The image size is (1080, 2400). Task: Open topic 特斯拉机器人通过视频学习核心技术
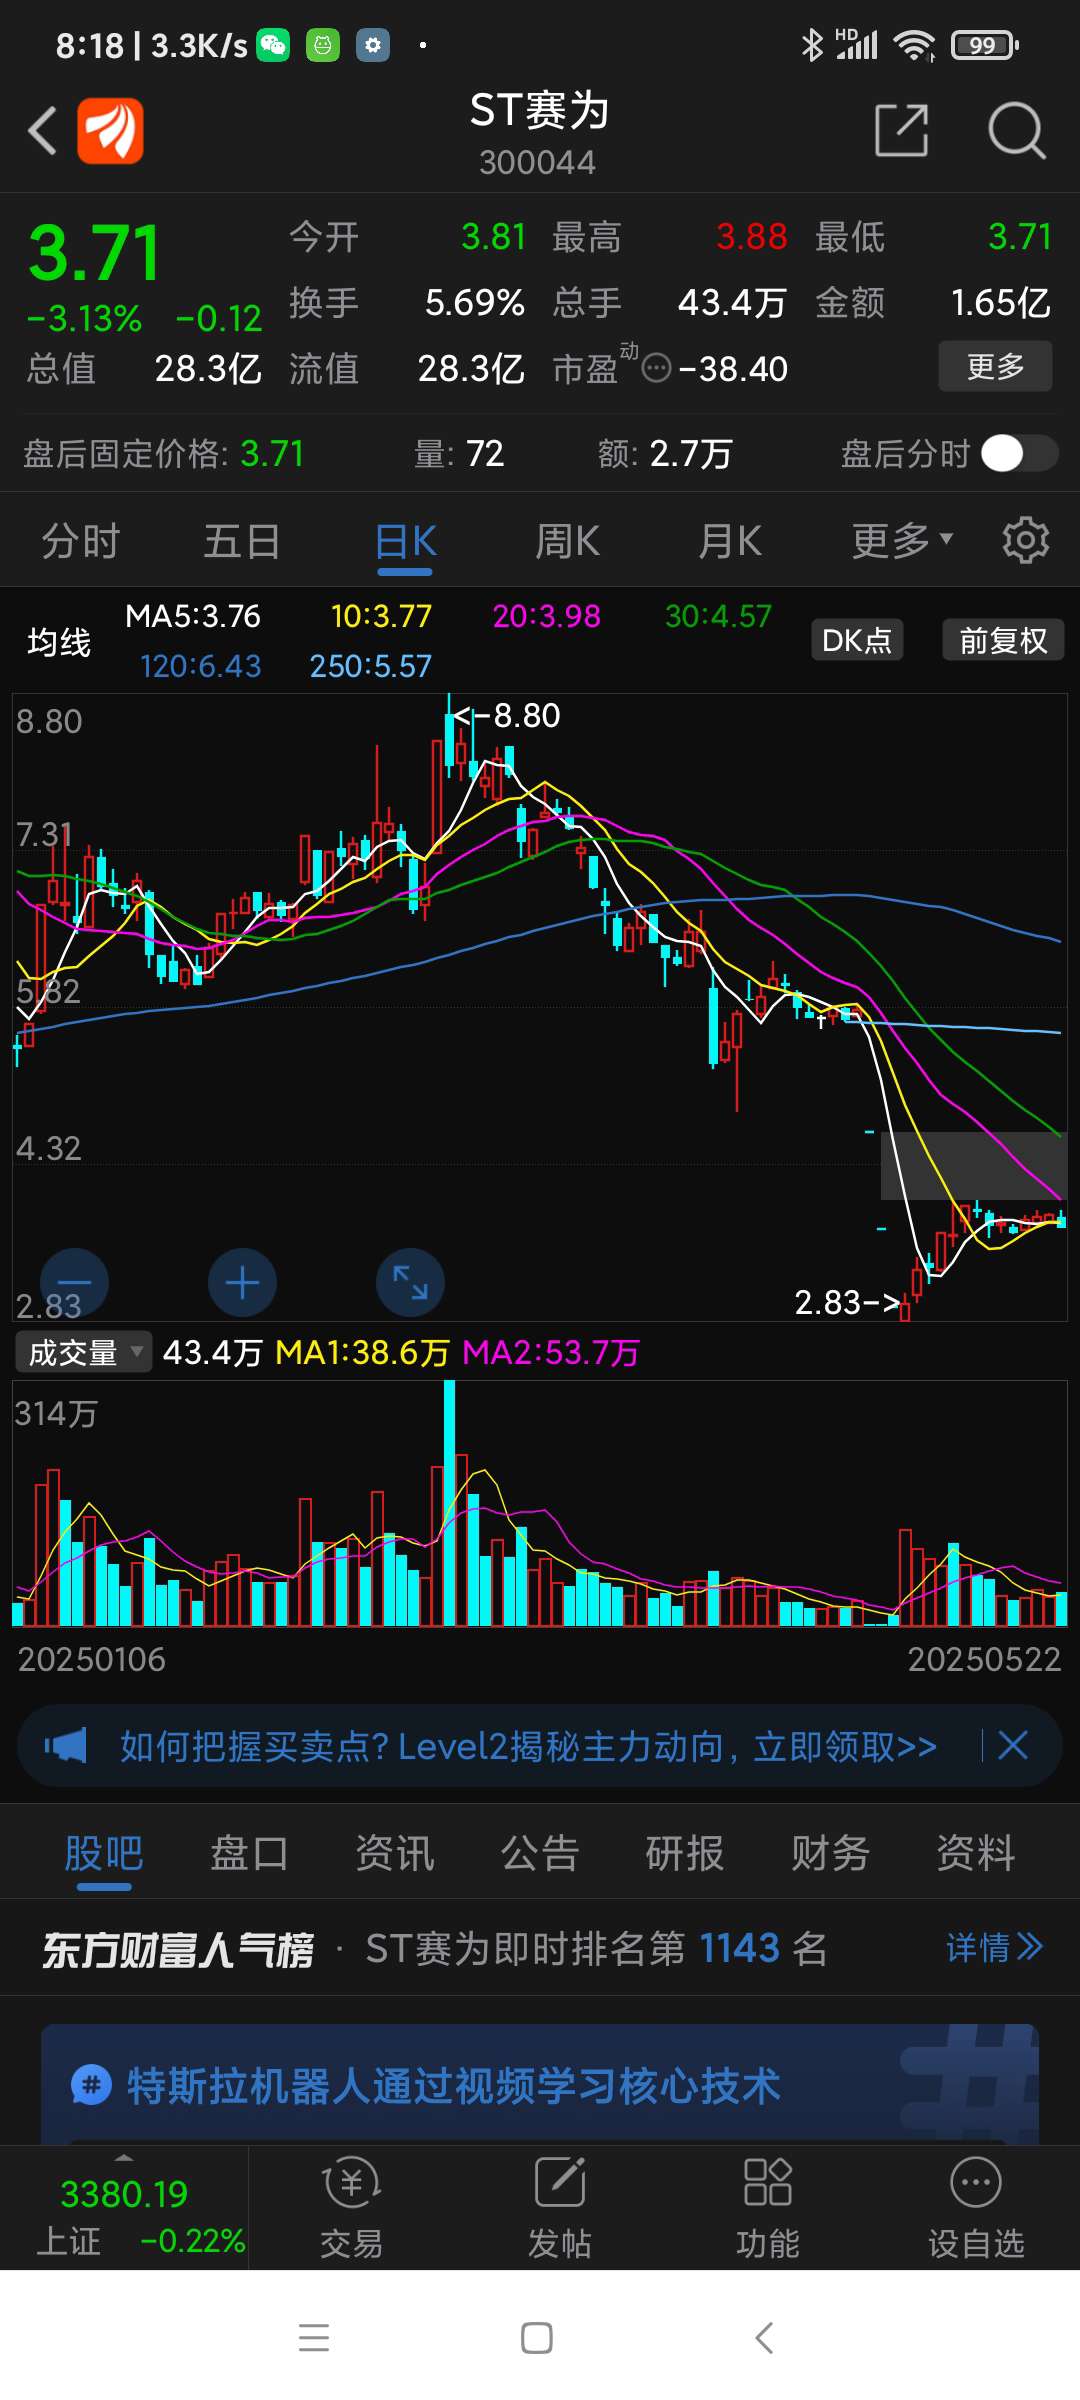453,2086
